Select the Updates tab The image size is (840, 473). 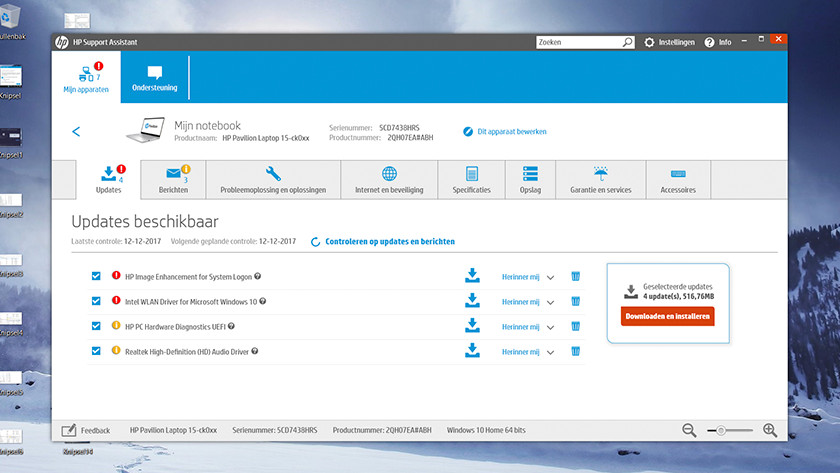point(108,179)
